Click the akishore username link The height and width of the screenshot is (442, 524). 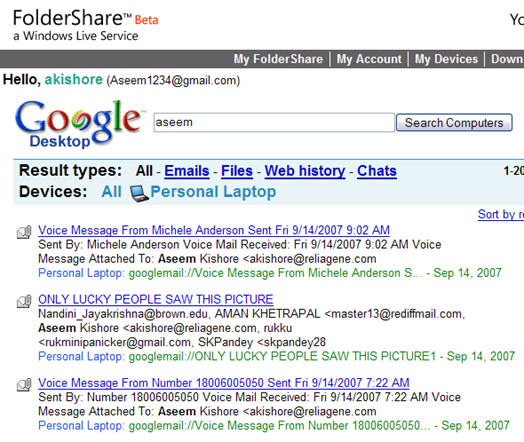74,80
